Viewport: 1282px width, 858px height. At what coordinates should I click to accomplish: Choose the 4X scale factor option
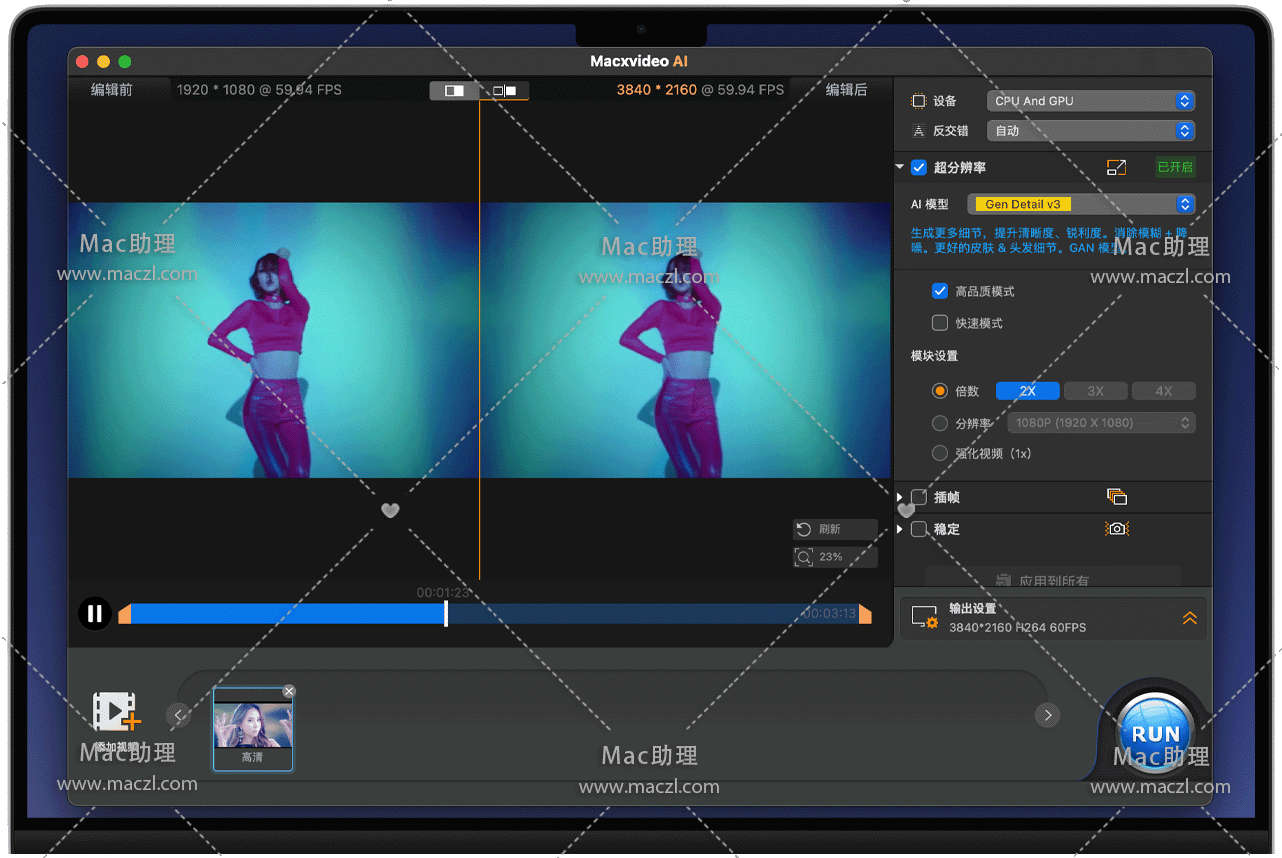pos(1163,391)
